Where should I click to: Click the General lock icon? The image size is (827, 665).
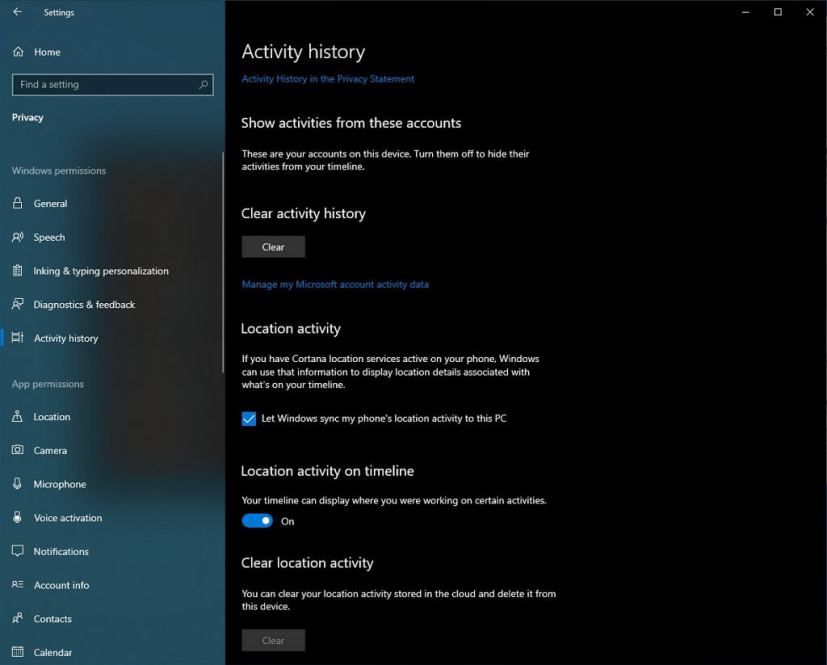[17, 203]
